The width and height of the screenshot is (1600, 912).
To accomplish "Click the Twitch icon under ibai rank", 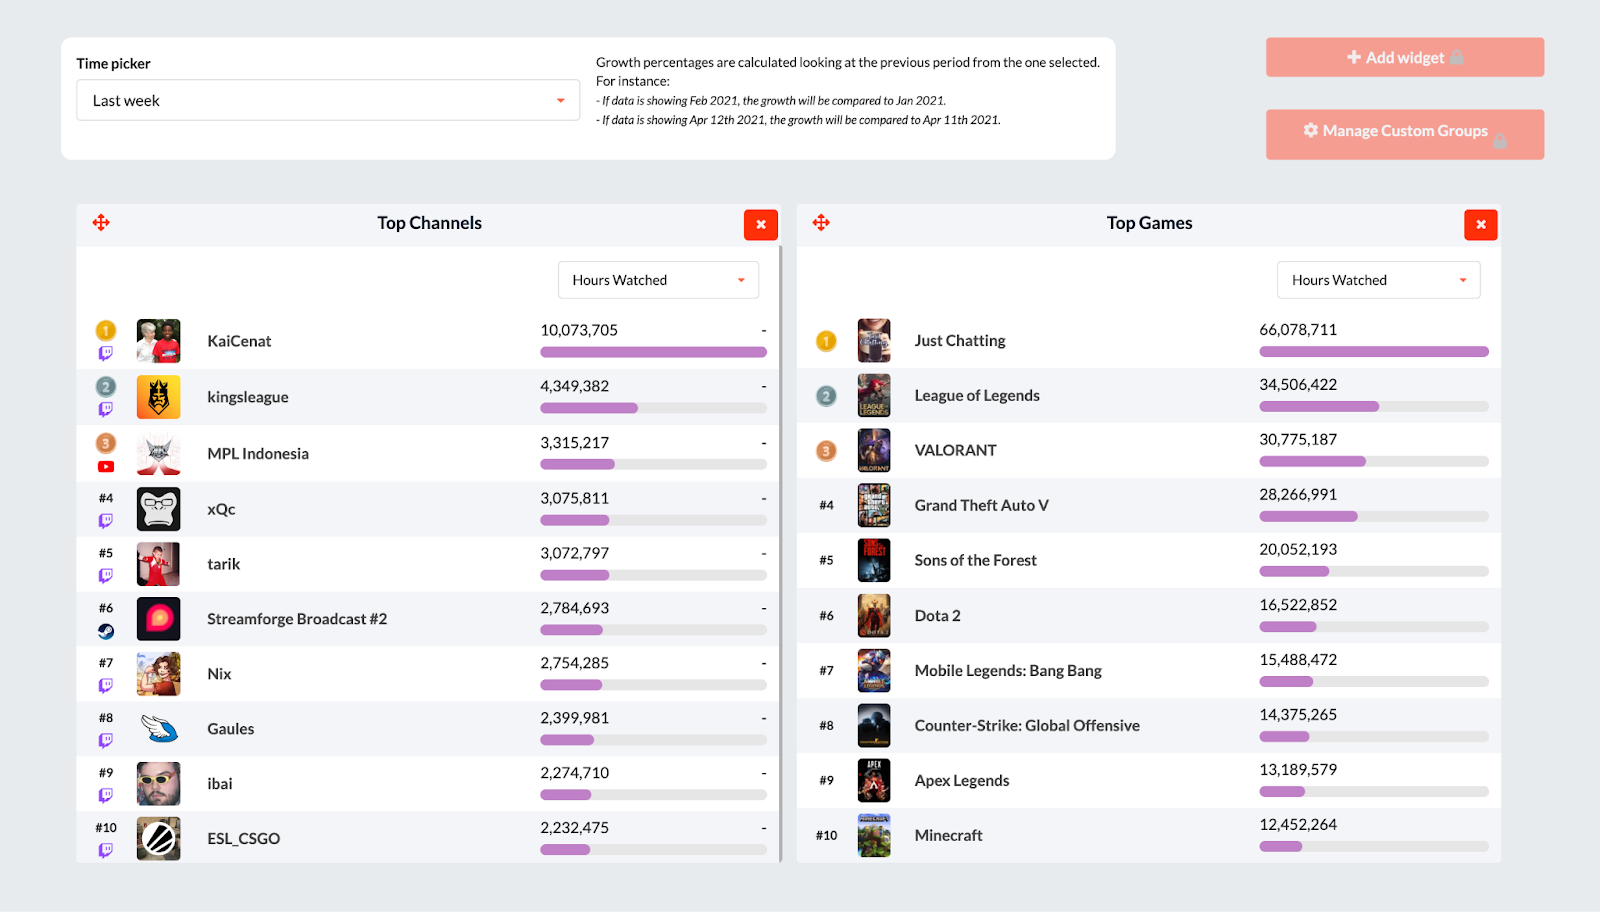I will pyautogui.click(x=106, y=795).
